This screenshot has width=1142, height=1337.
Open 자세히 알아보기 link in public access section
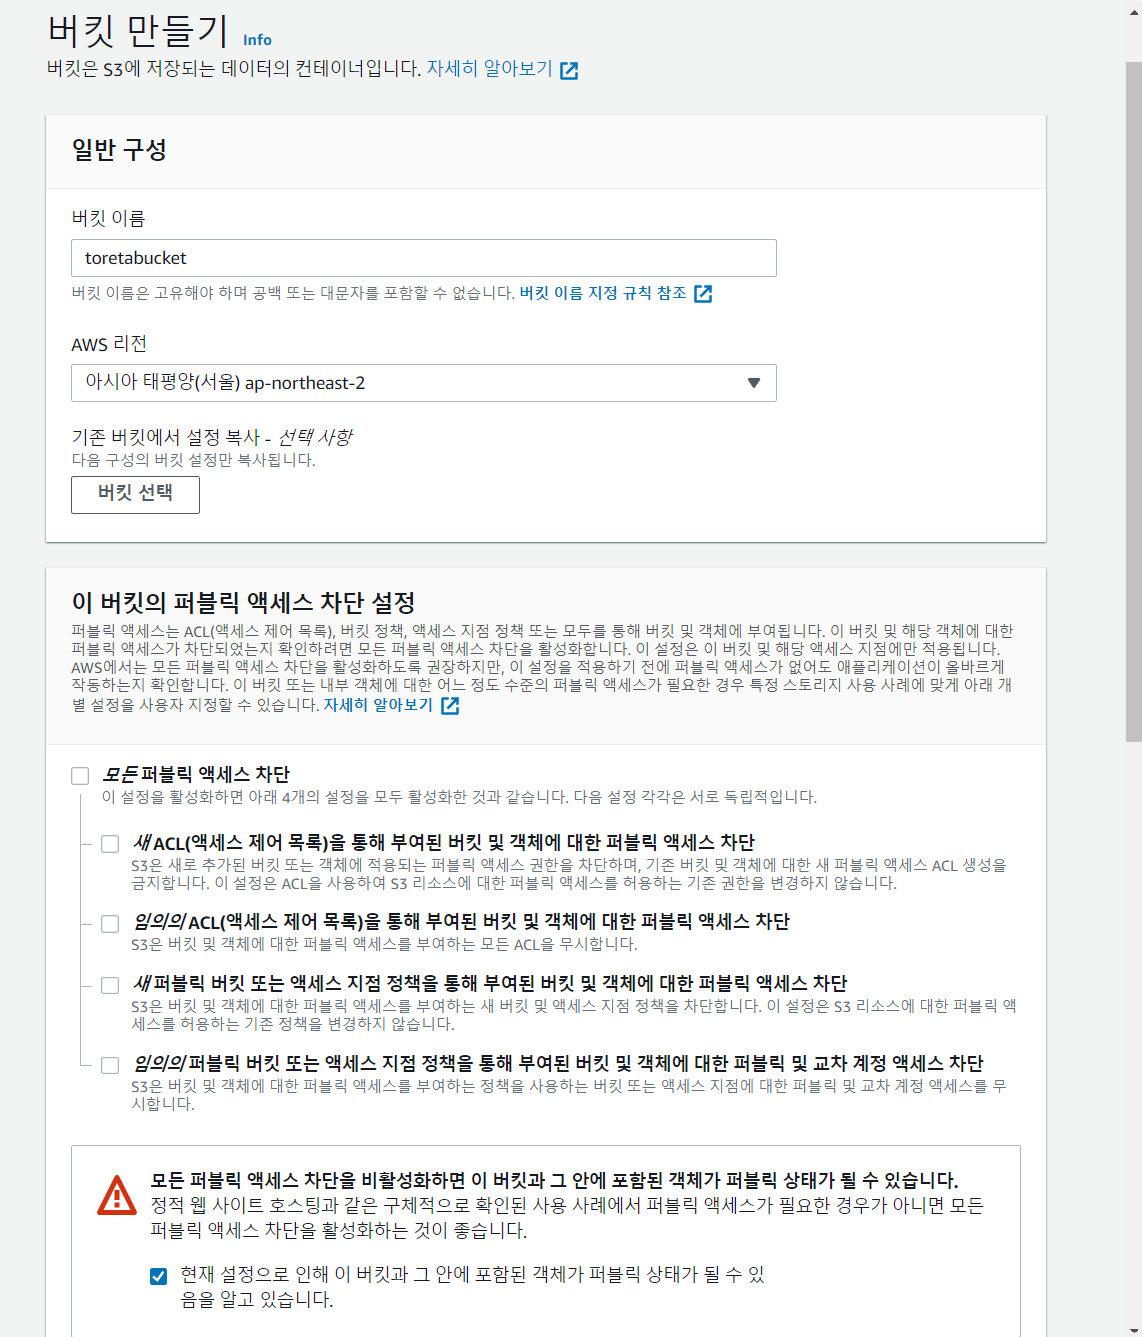pos(378,705)
